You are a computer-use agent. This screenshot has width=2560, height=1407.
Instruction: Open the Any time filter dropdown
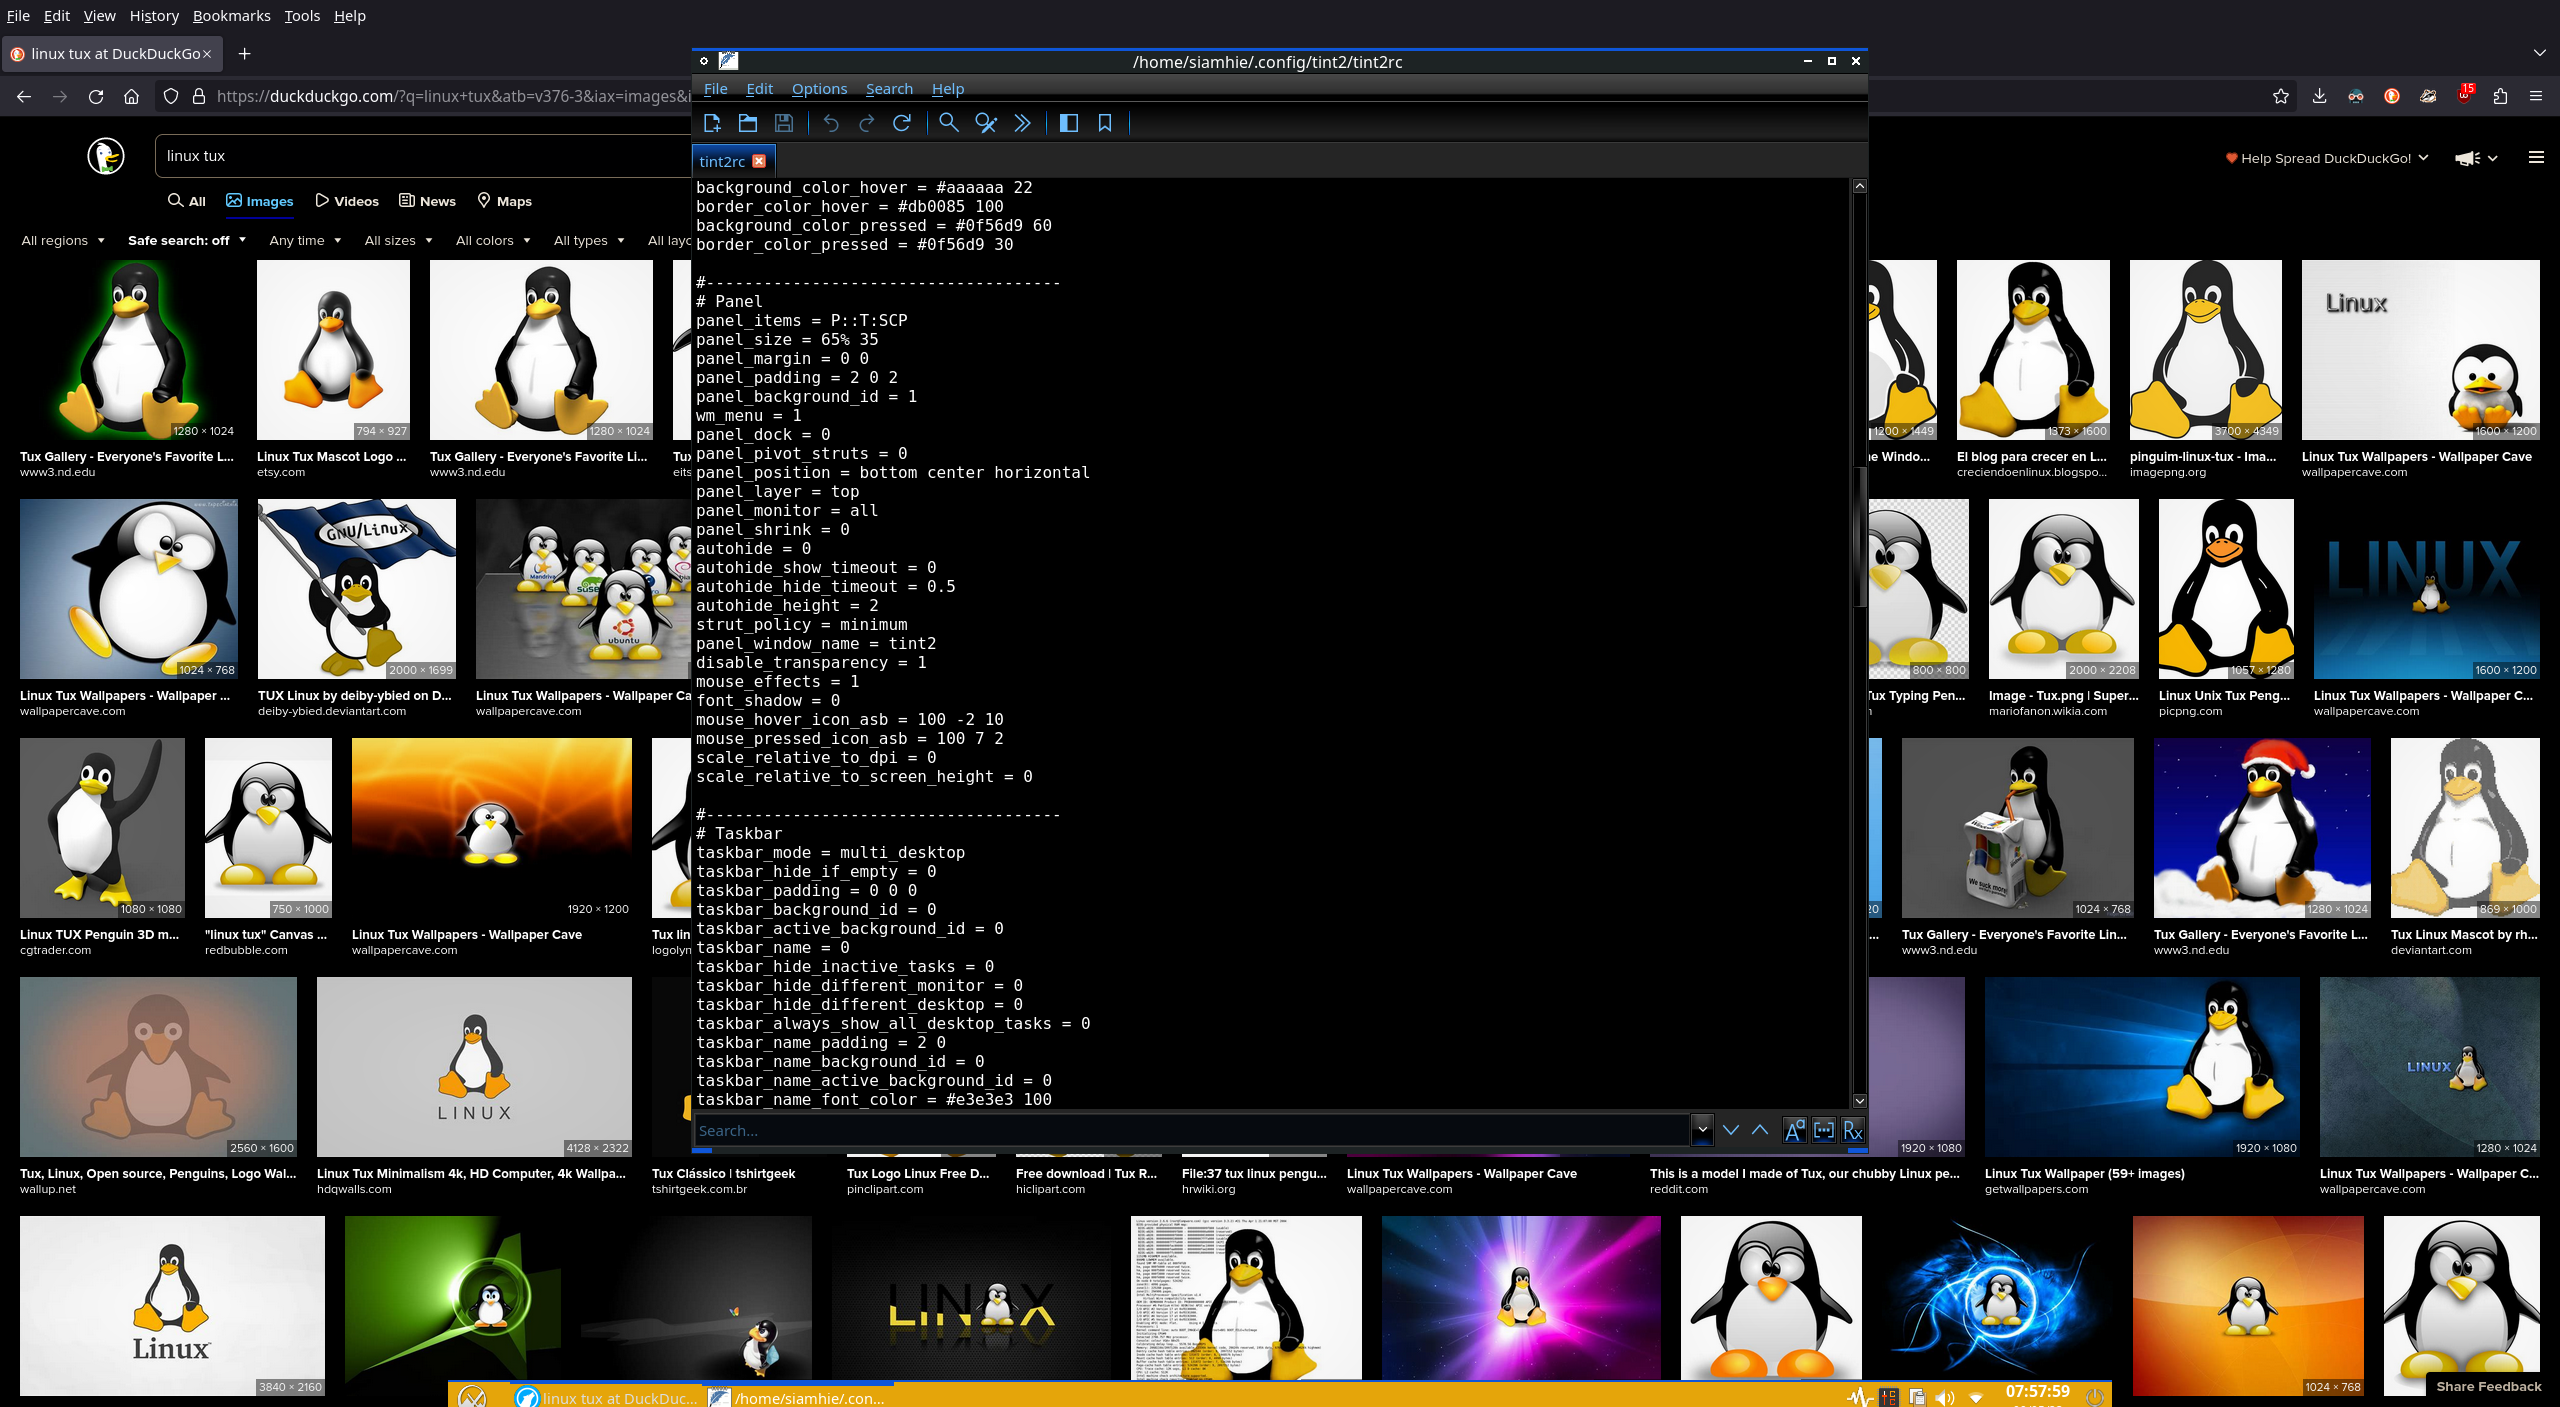coord(305,240)
